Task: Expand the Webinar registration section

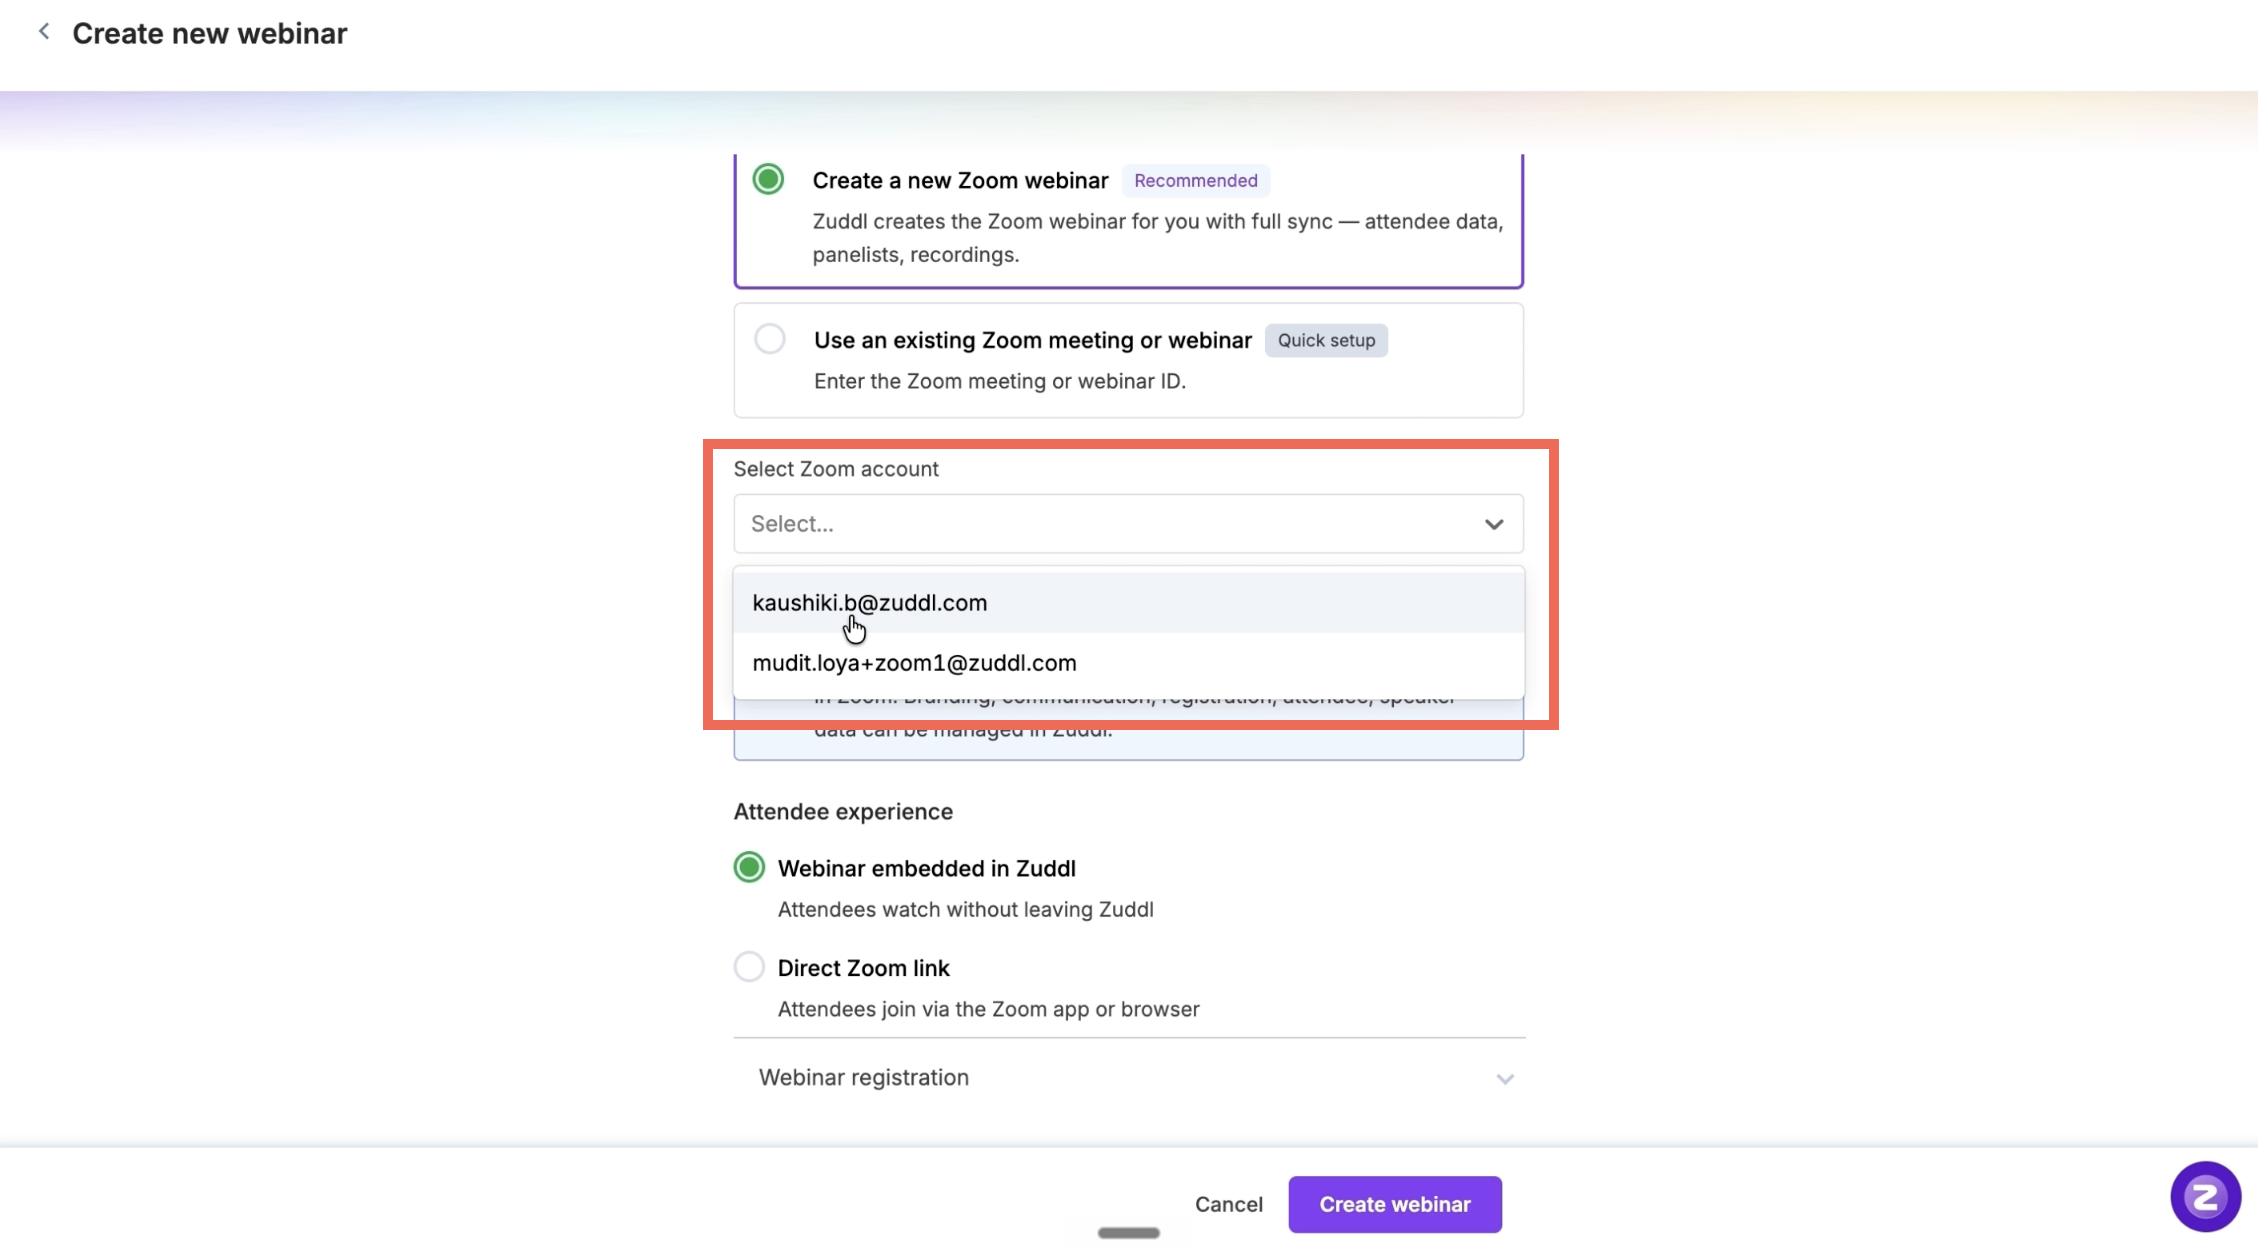Action: (x=1128, y=1078)
